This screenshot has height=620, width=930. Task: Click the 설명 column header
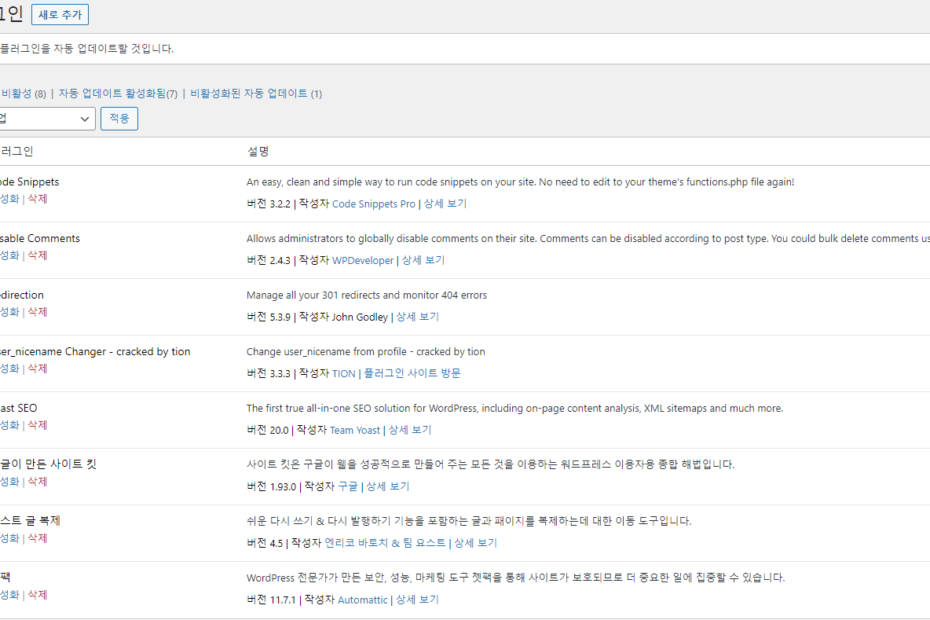click(x=258, y=152)
